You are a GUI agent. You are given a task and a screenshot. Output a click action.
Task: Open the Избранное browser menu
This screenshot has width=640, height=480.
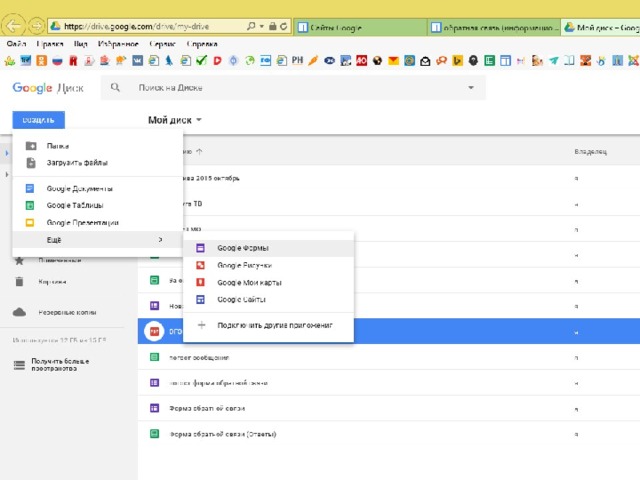click(x=118, y=45)
